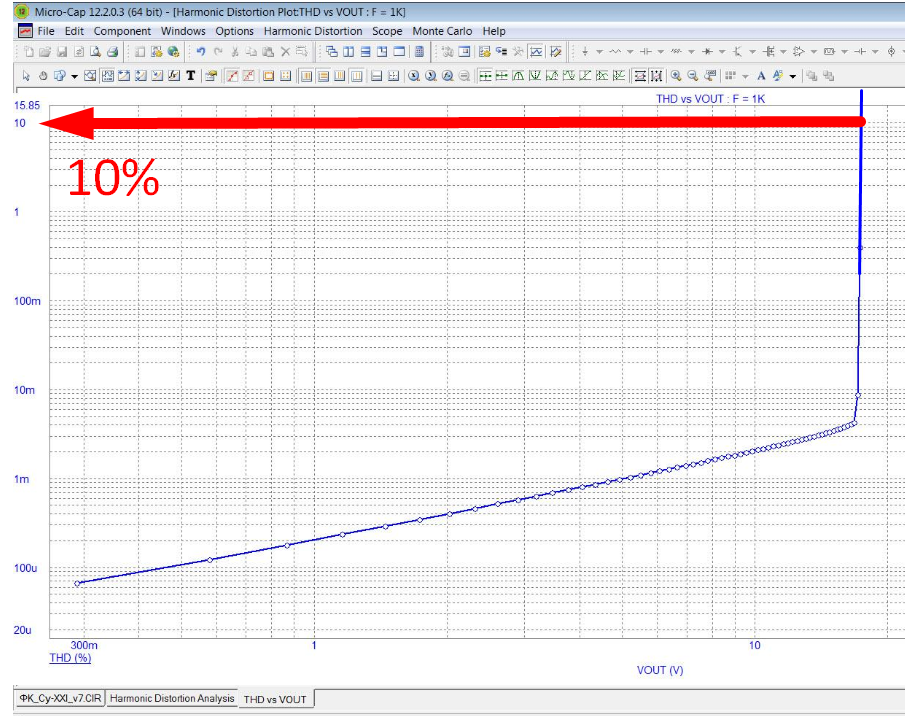Screen dimensions: 905x716
Task: Toggle the Next Data Point cursor mode
Action: (x=485, y=76)
